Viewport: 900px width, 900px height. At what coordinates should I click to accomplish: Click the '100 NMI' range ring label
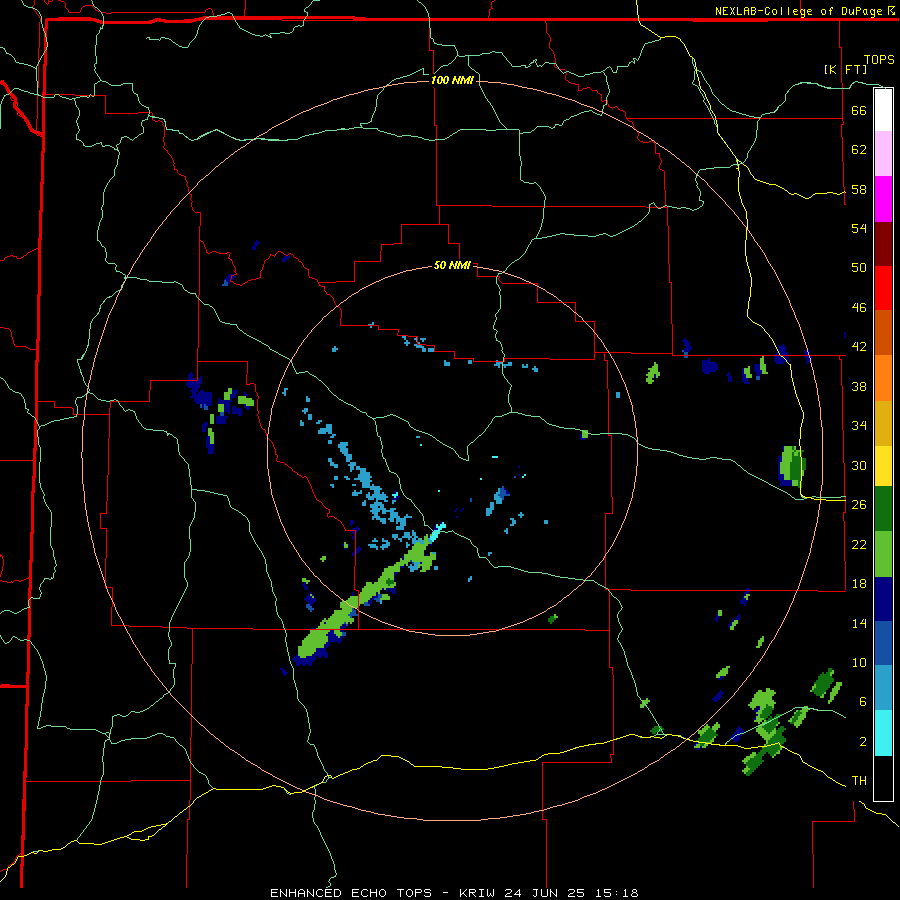click(452, 80)
